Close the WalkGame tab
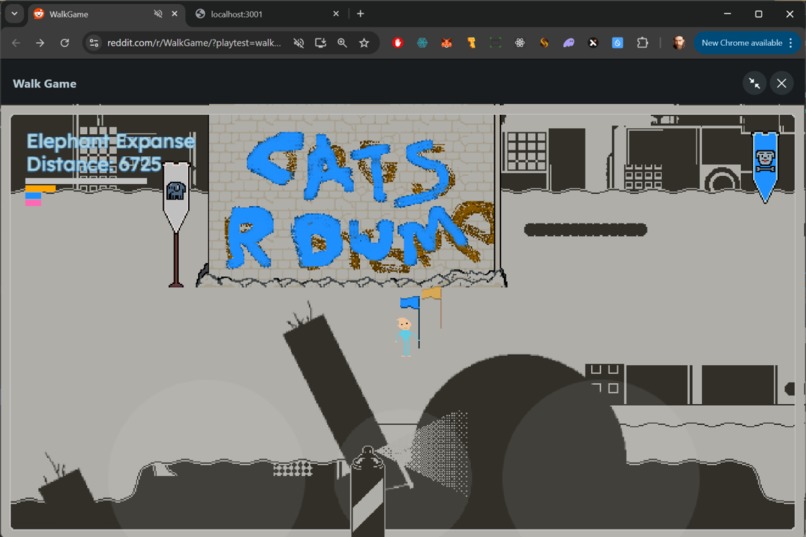806x537 pixels. point(175,14)
